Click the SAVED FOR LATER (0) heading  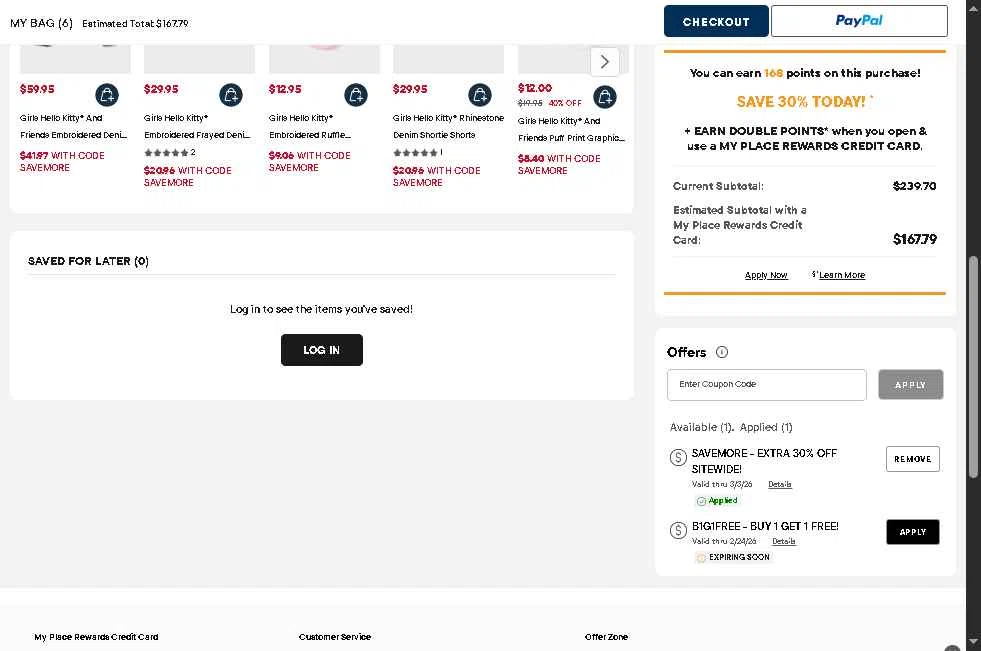coord(88,261)
